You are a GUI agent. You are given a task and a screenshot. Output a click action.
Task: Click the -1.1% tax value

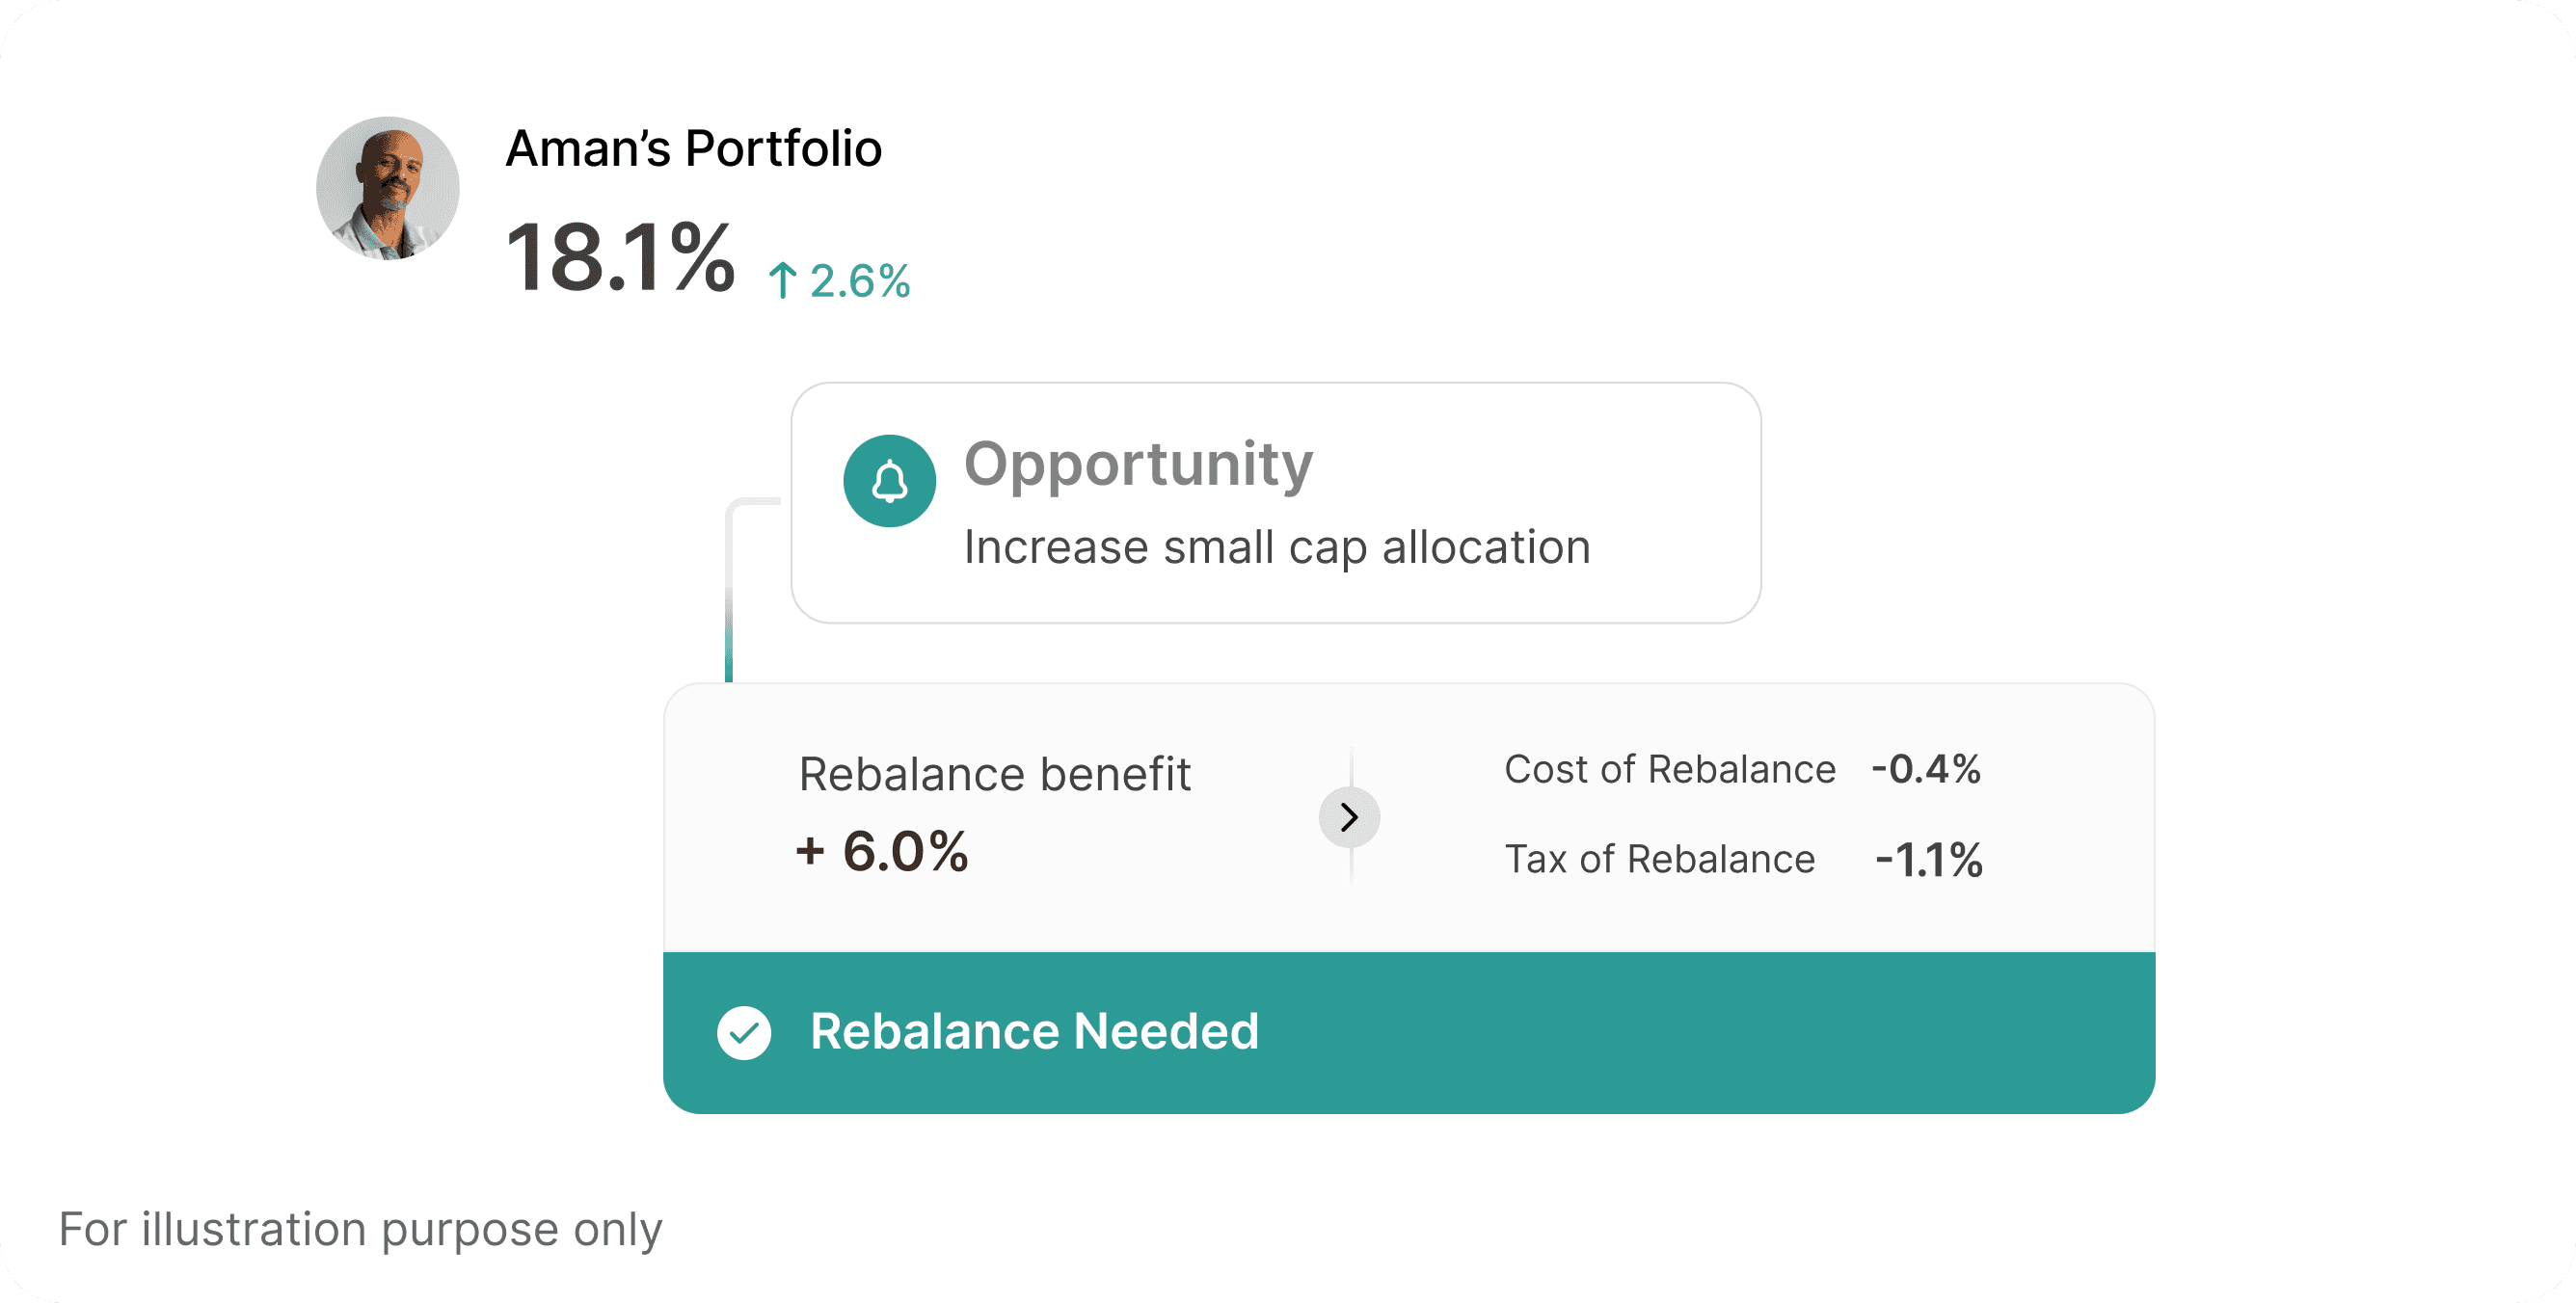(1928, 859)
